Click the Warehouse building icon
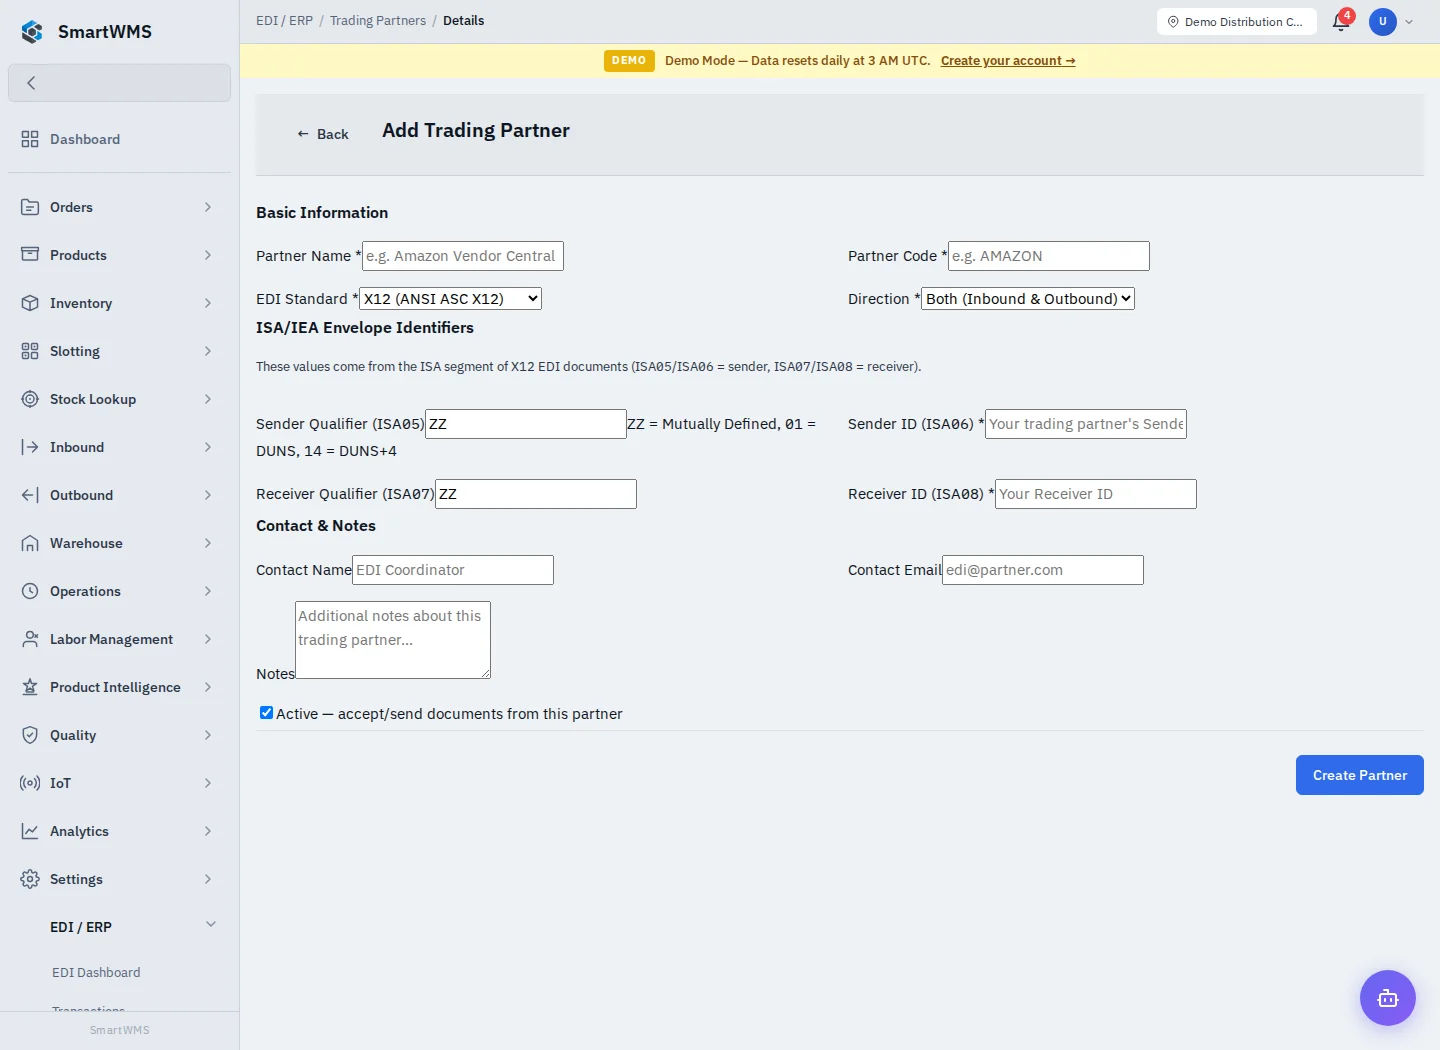Screen dimensions: 1440x1050 tap(30, 543)
